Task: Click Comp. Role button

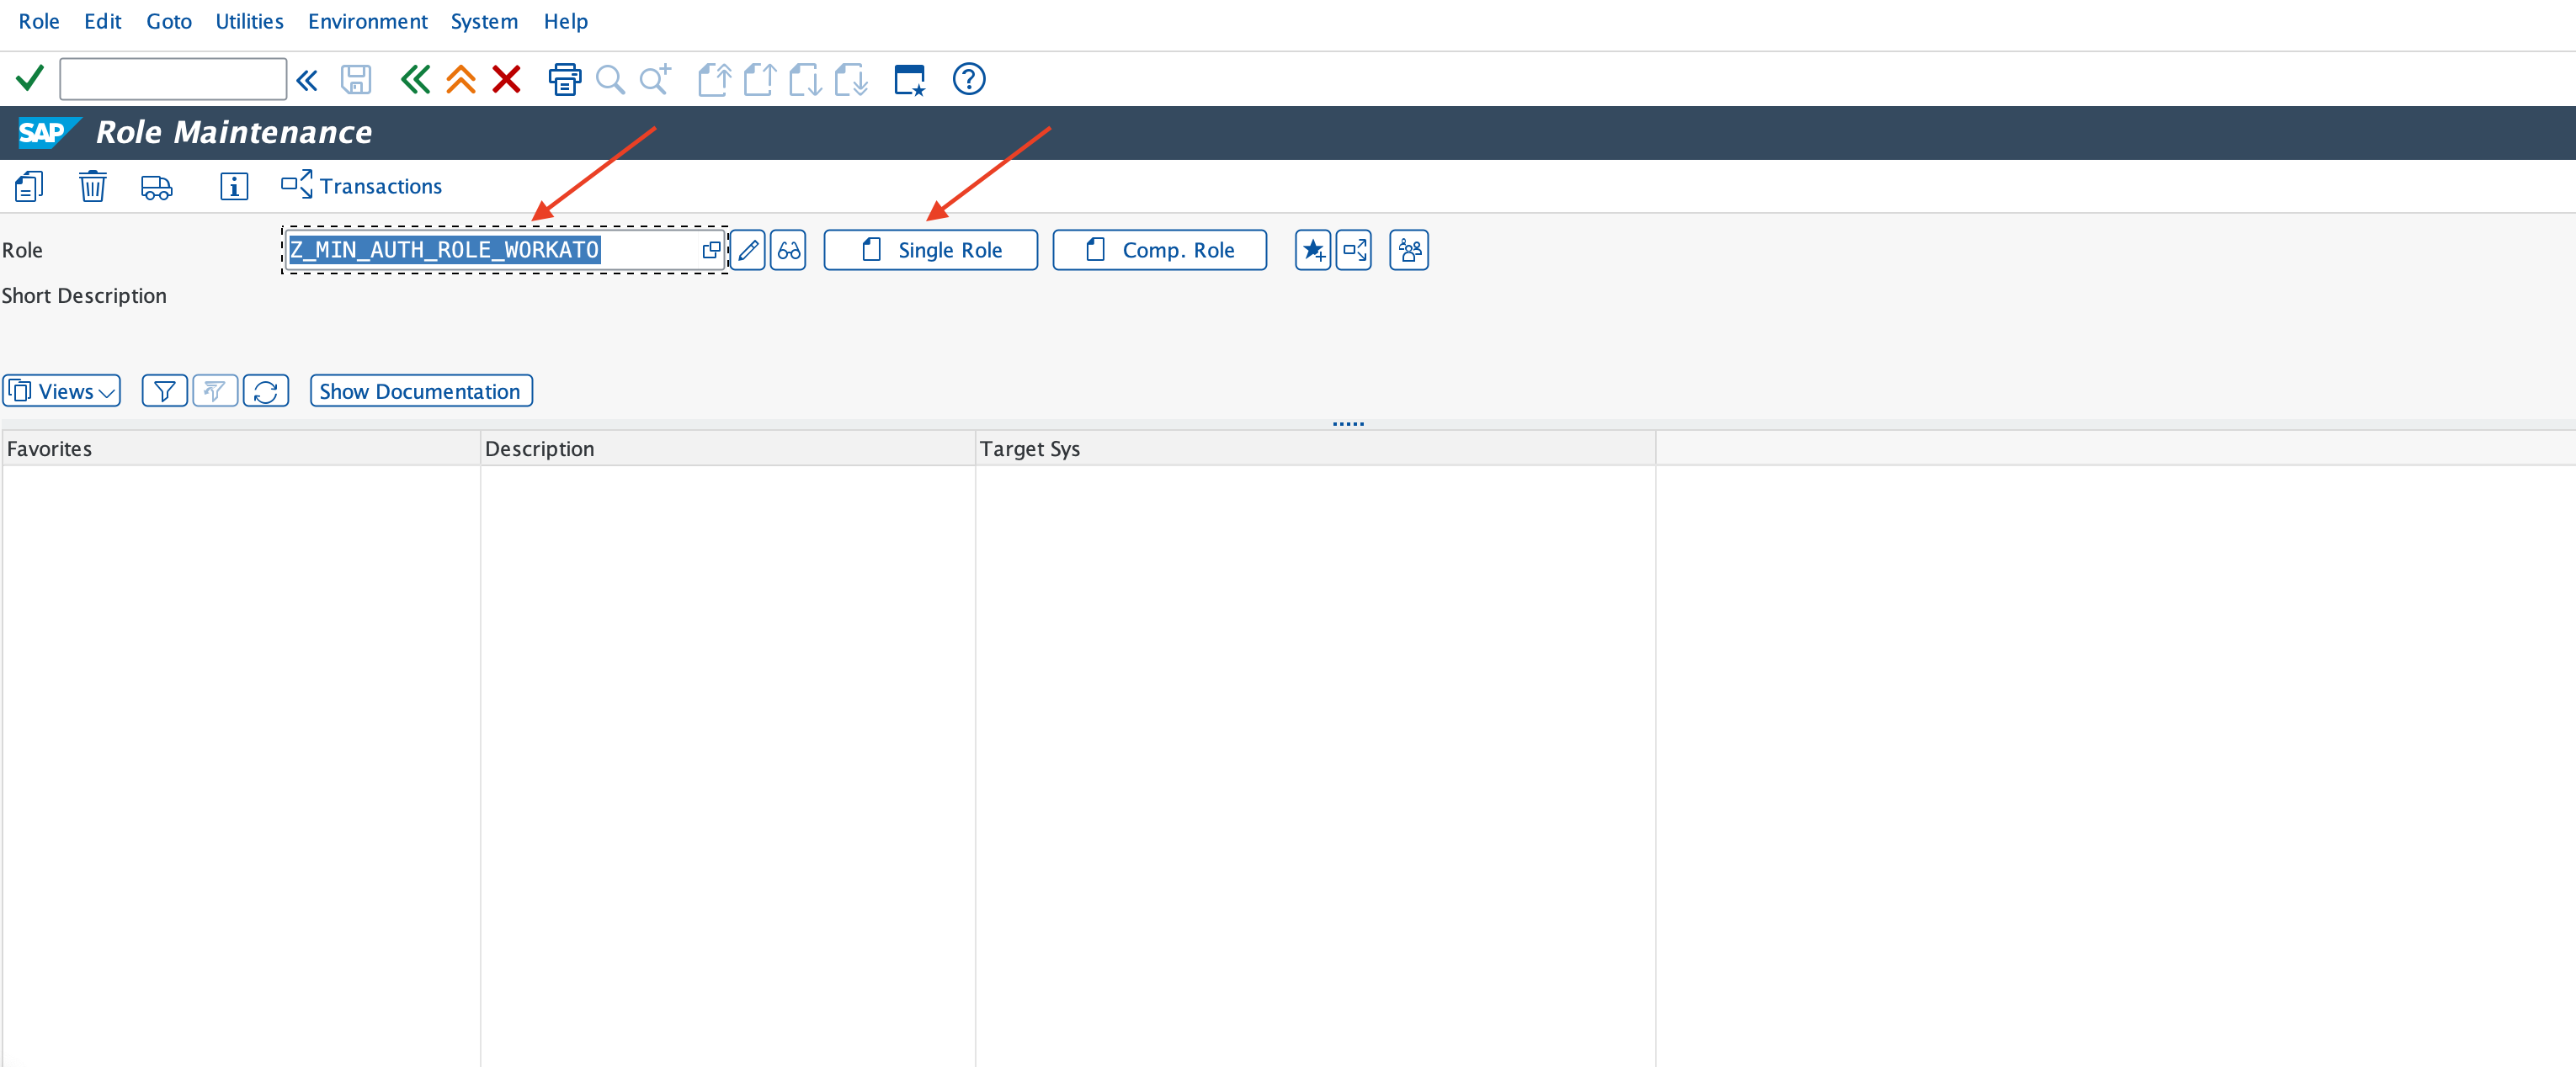Action: 1162,250
